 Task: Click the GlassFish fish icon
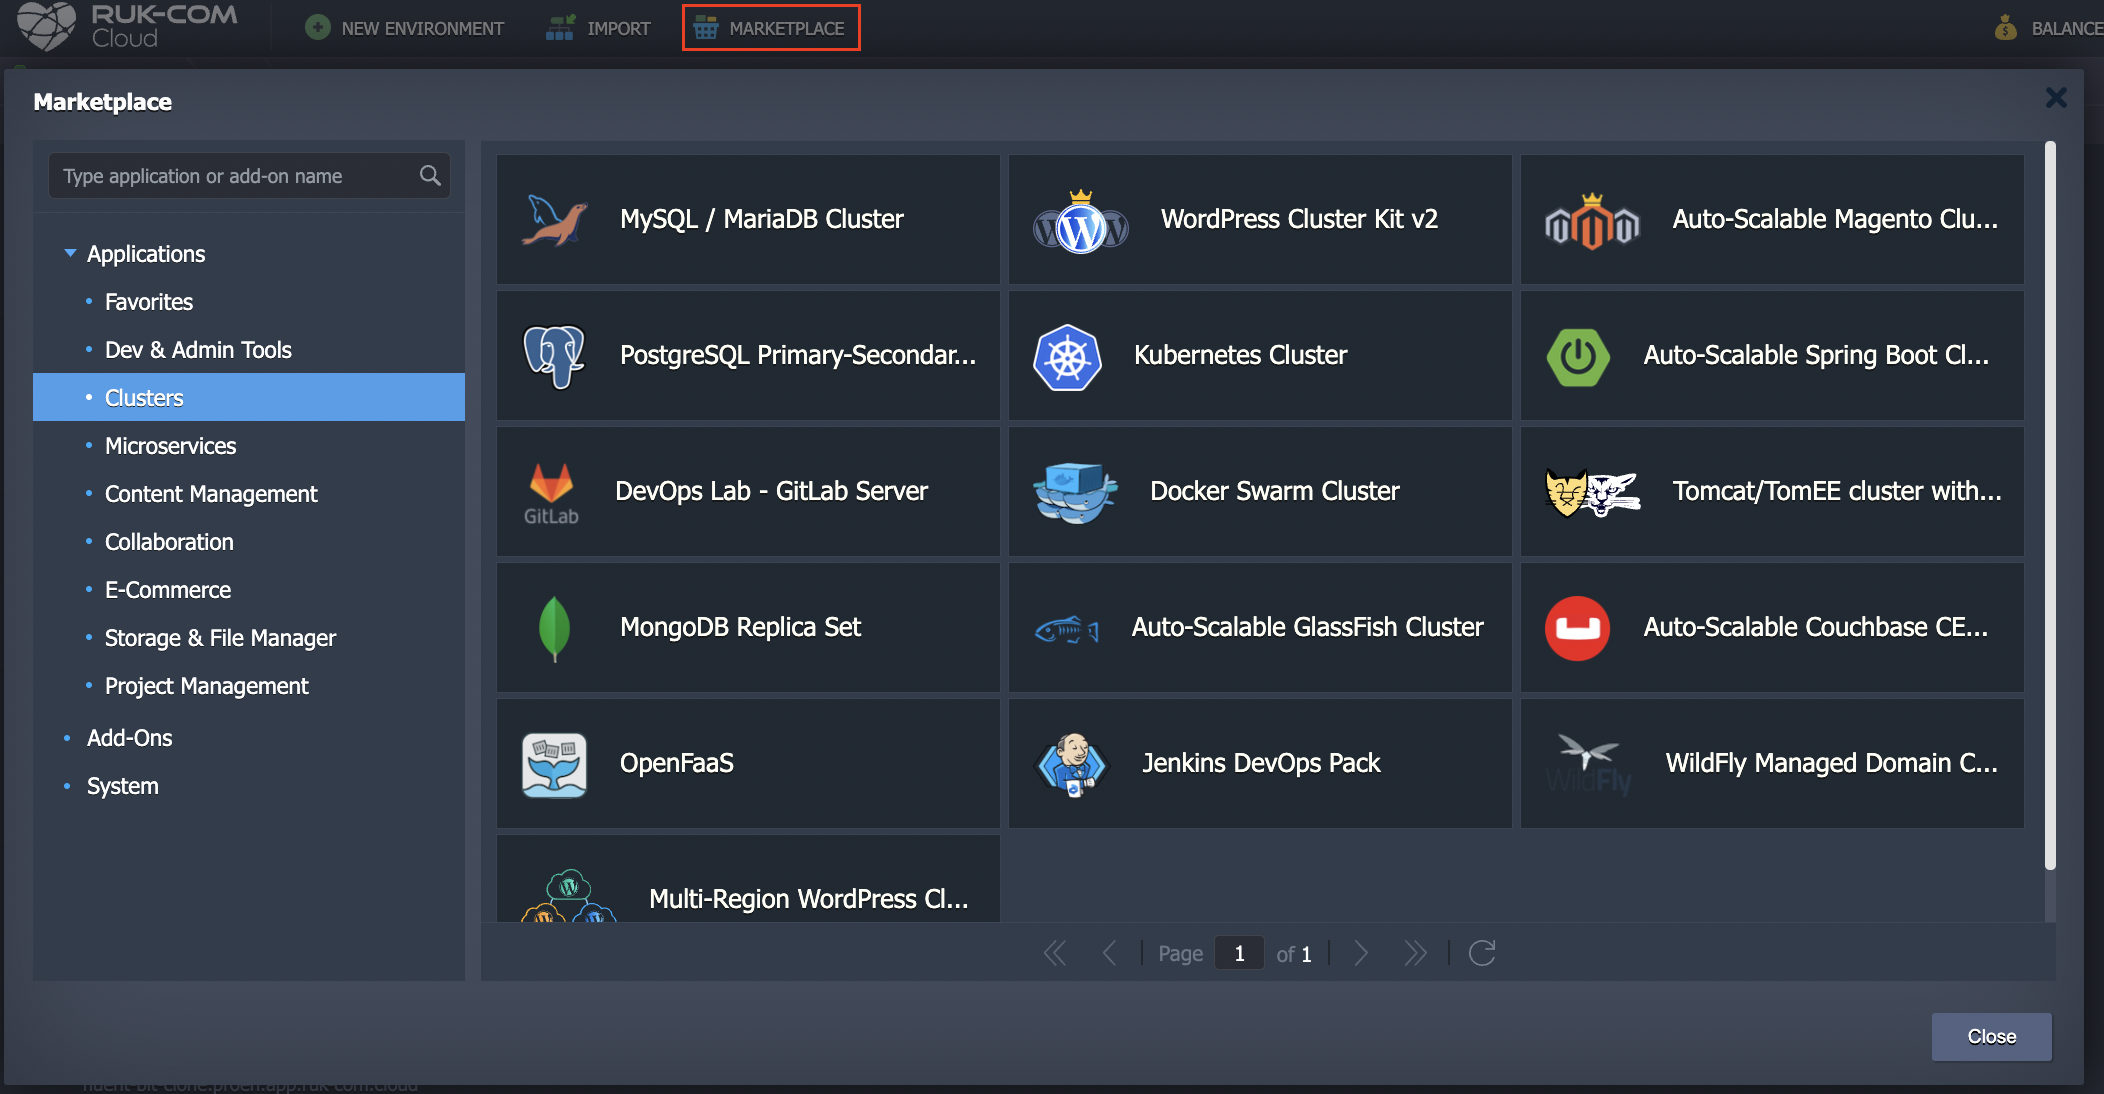coord(1066,630)
